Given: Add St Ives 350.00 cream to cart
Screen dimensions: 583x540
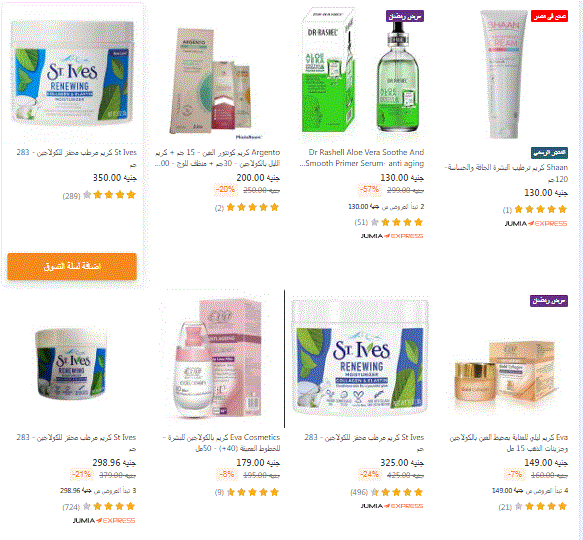Looking at the screenshot, I should 72,266.
